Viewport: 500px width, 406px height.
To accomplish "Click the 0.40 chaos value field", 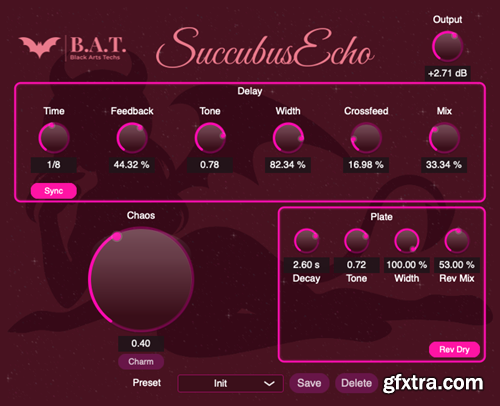I will 141,343.
